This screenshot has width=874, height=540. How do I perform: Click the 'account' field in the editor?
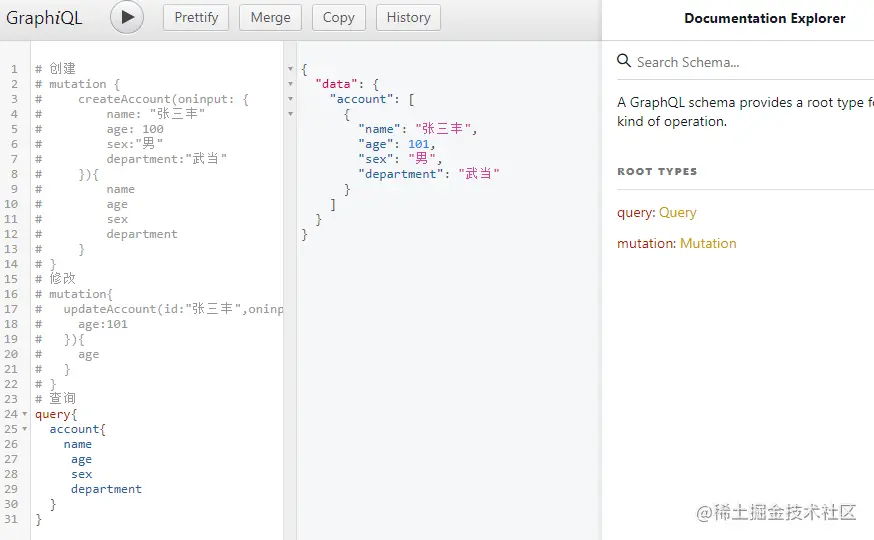[74, 429]
